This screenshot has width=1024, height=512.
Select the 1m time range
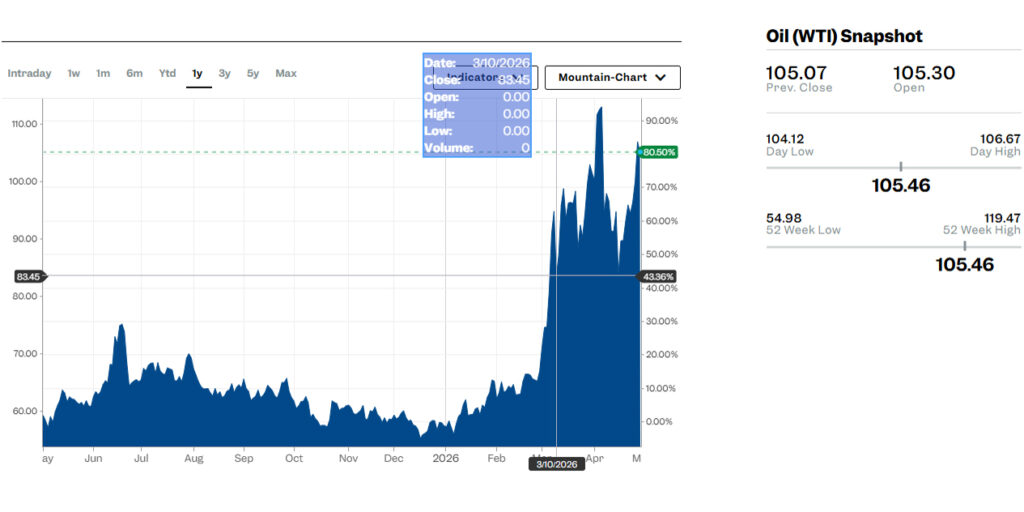pos(103,73)
